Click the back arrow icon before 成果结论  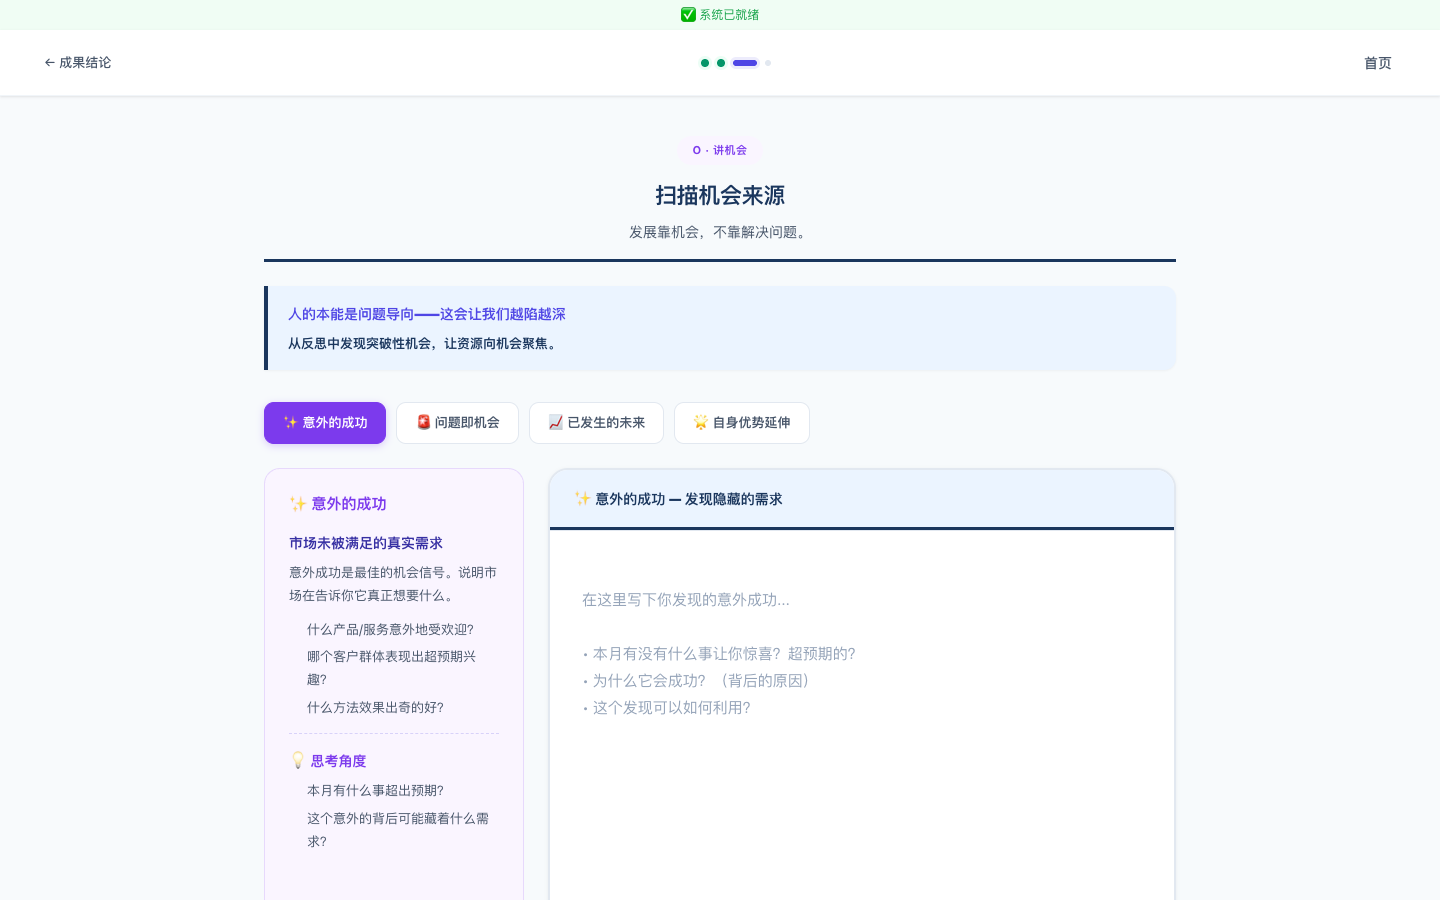(49, 63)
